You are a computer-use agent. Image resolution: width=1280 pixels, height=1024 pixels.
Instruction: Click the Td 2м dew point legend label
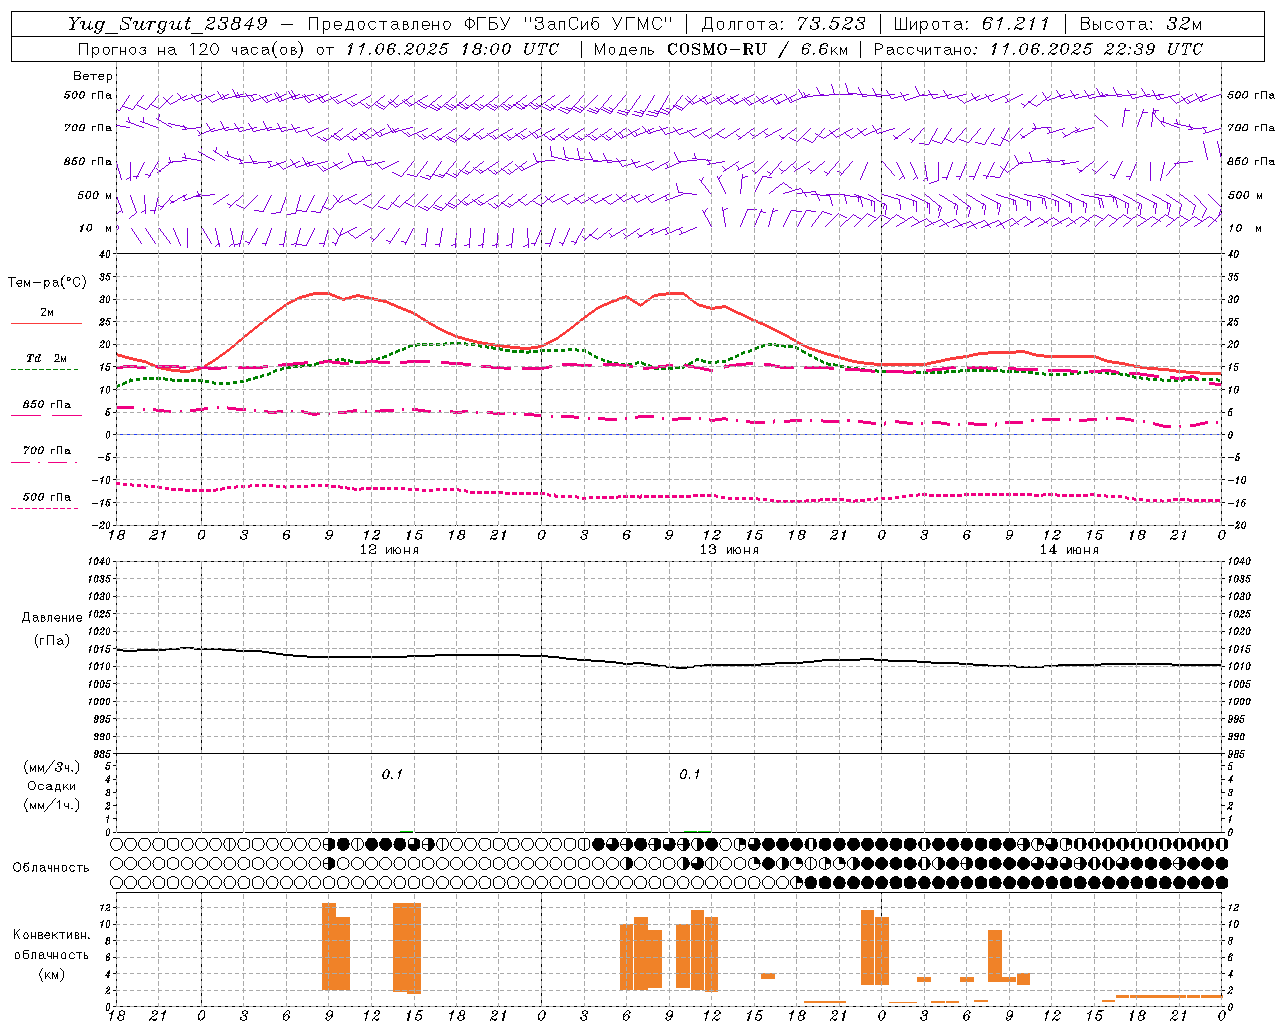[x=47, y=358]
